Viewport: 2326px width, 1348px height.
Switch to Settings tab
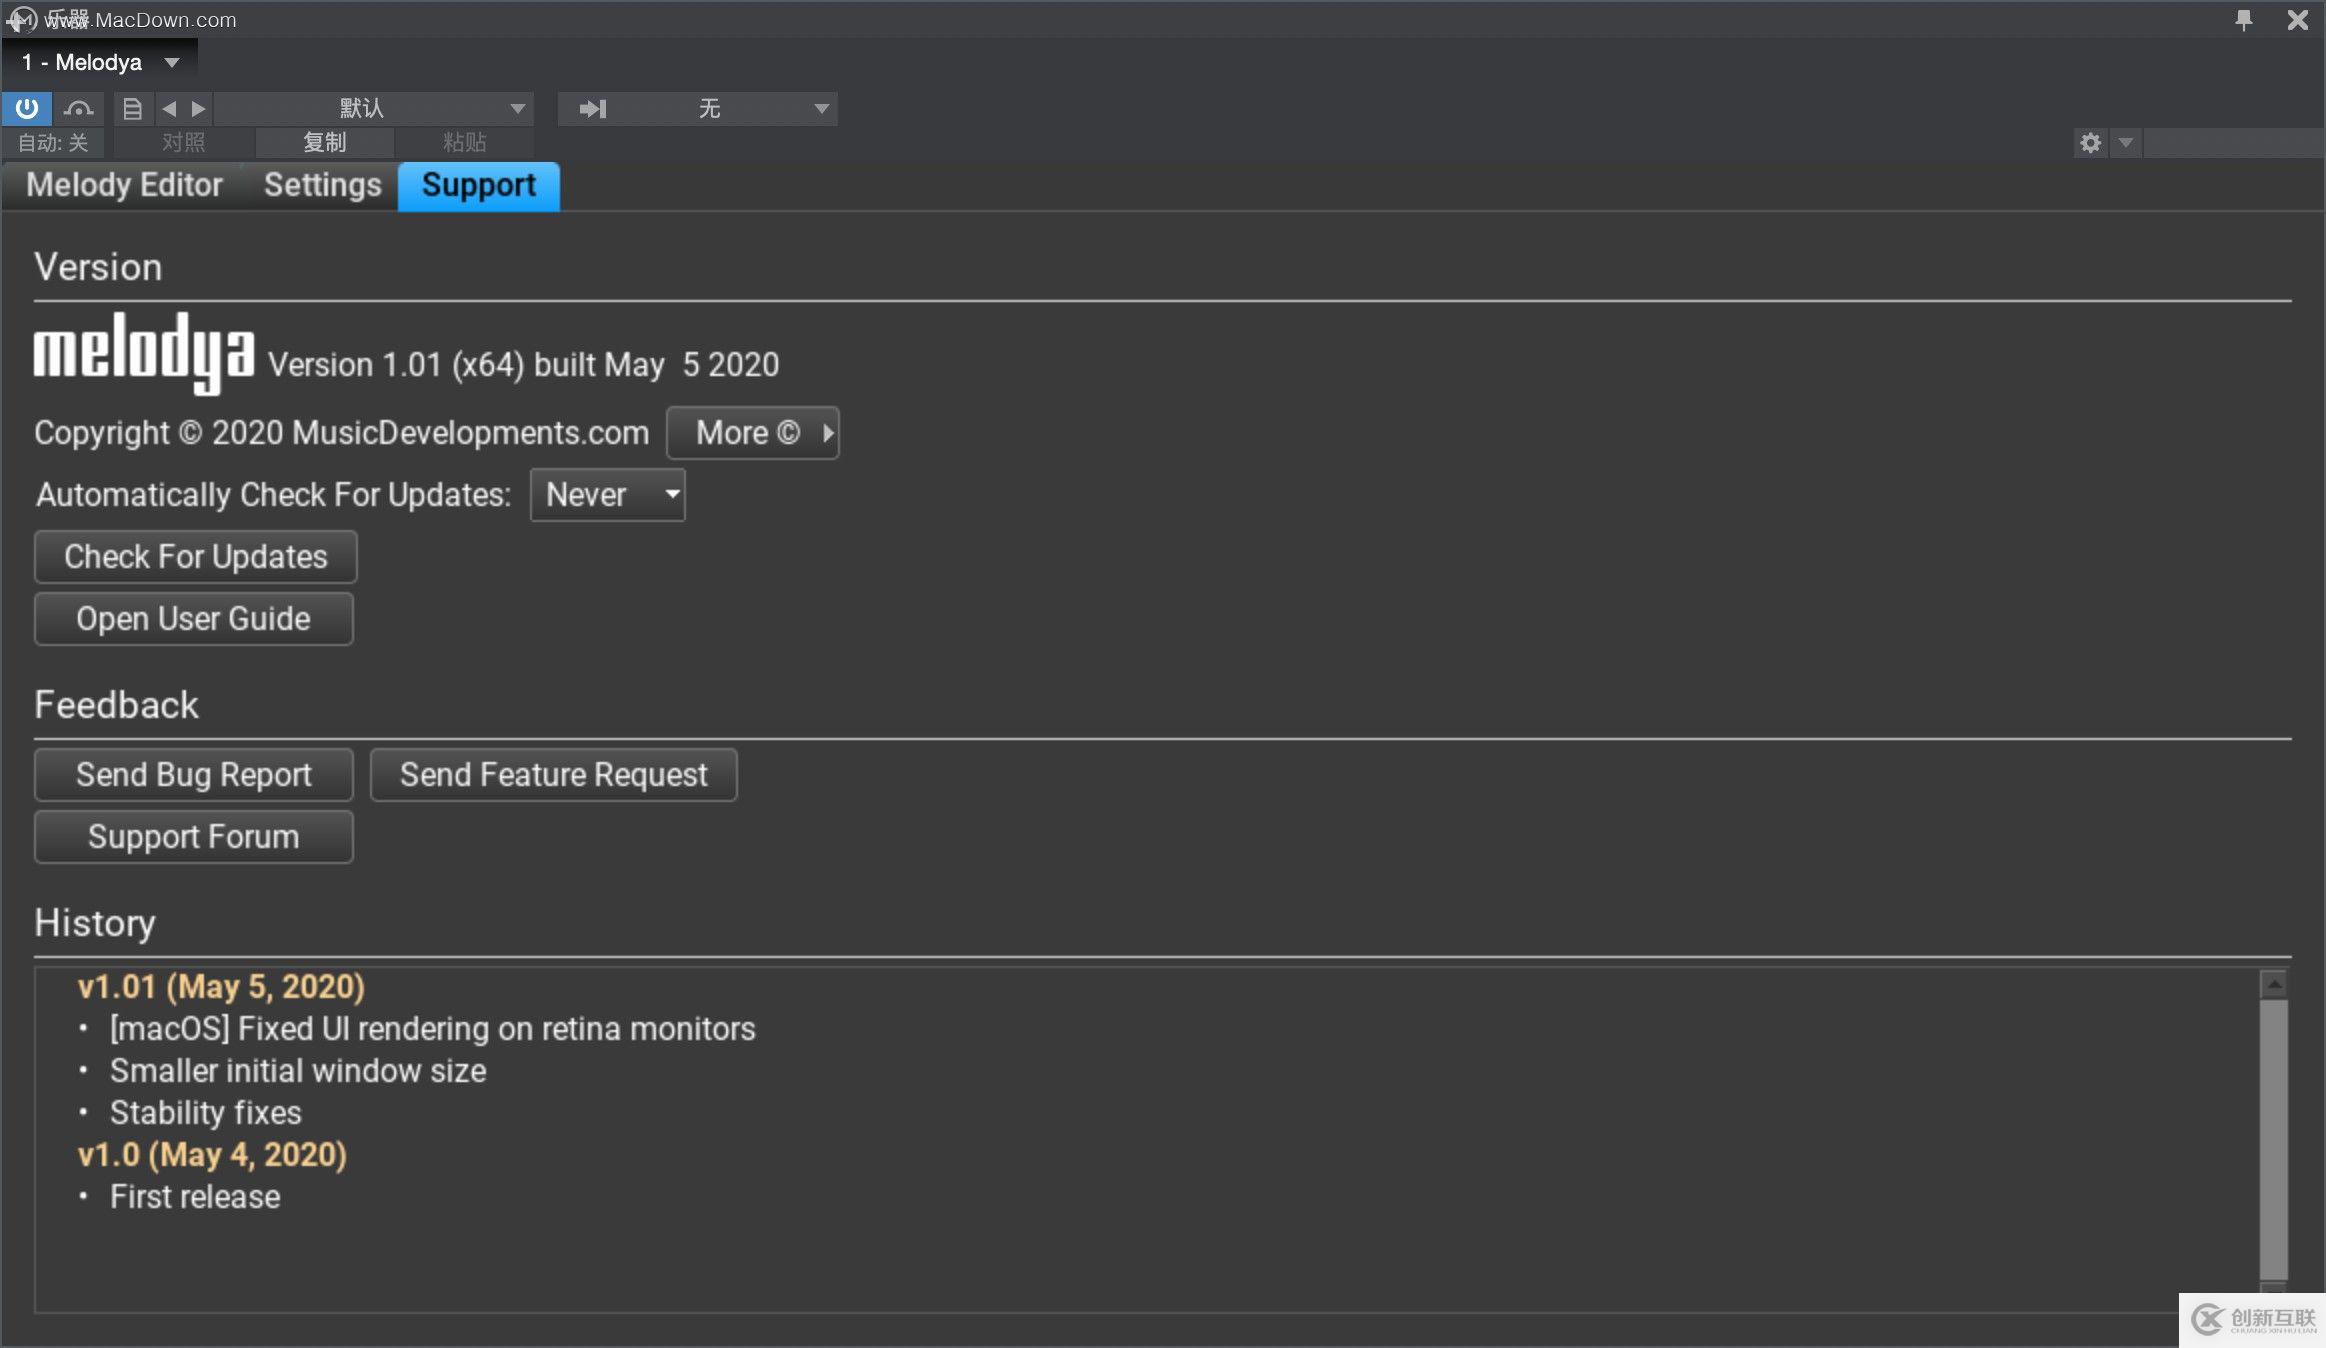point(322,185)
